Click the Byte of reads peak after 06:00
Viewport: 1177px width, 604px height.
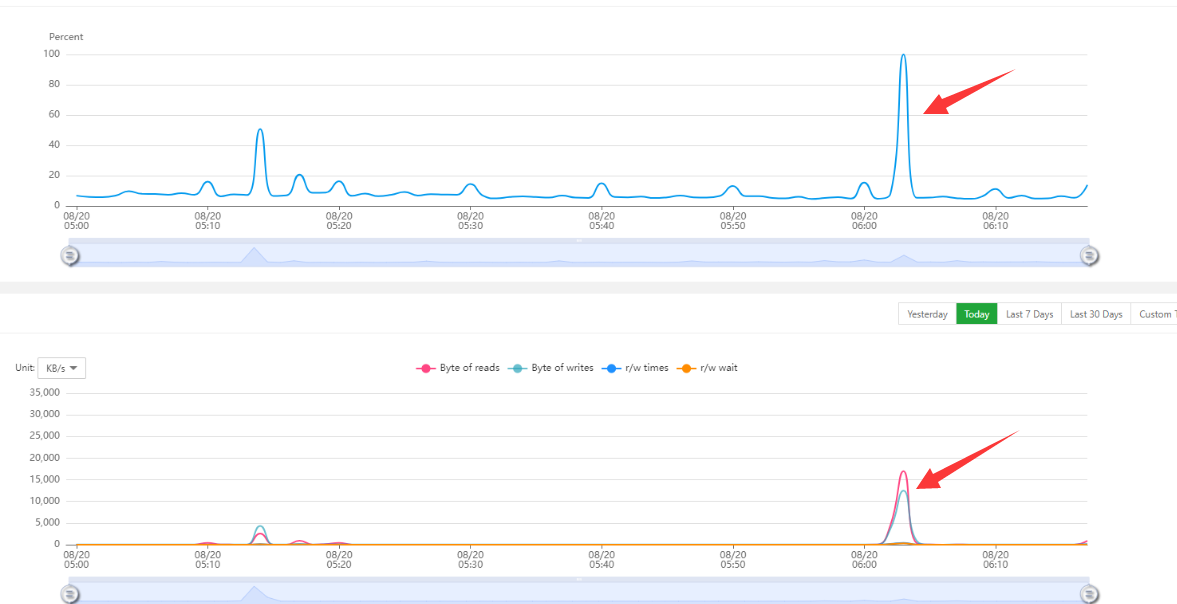pyautogui.click(x=903, y=472)
